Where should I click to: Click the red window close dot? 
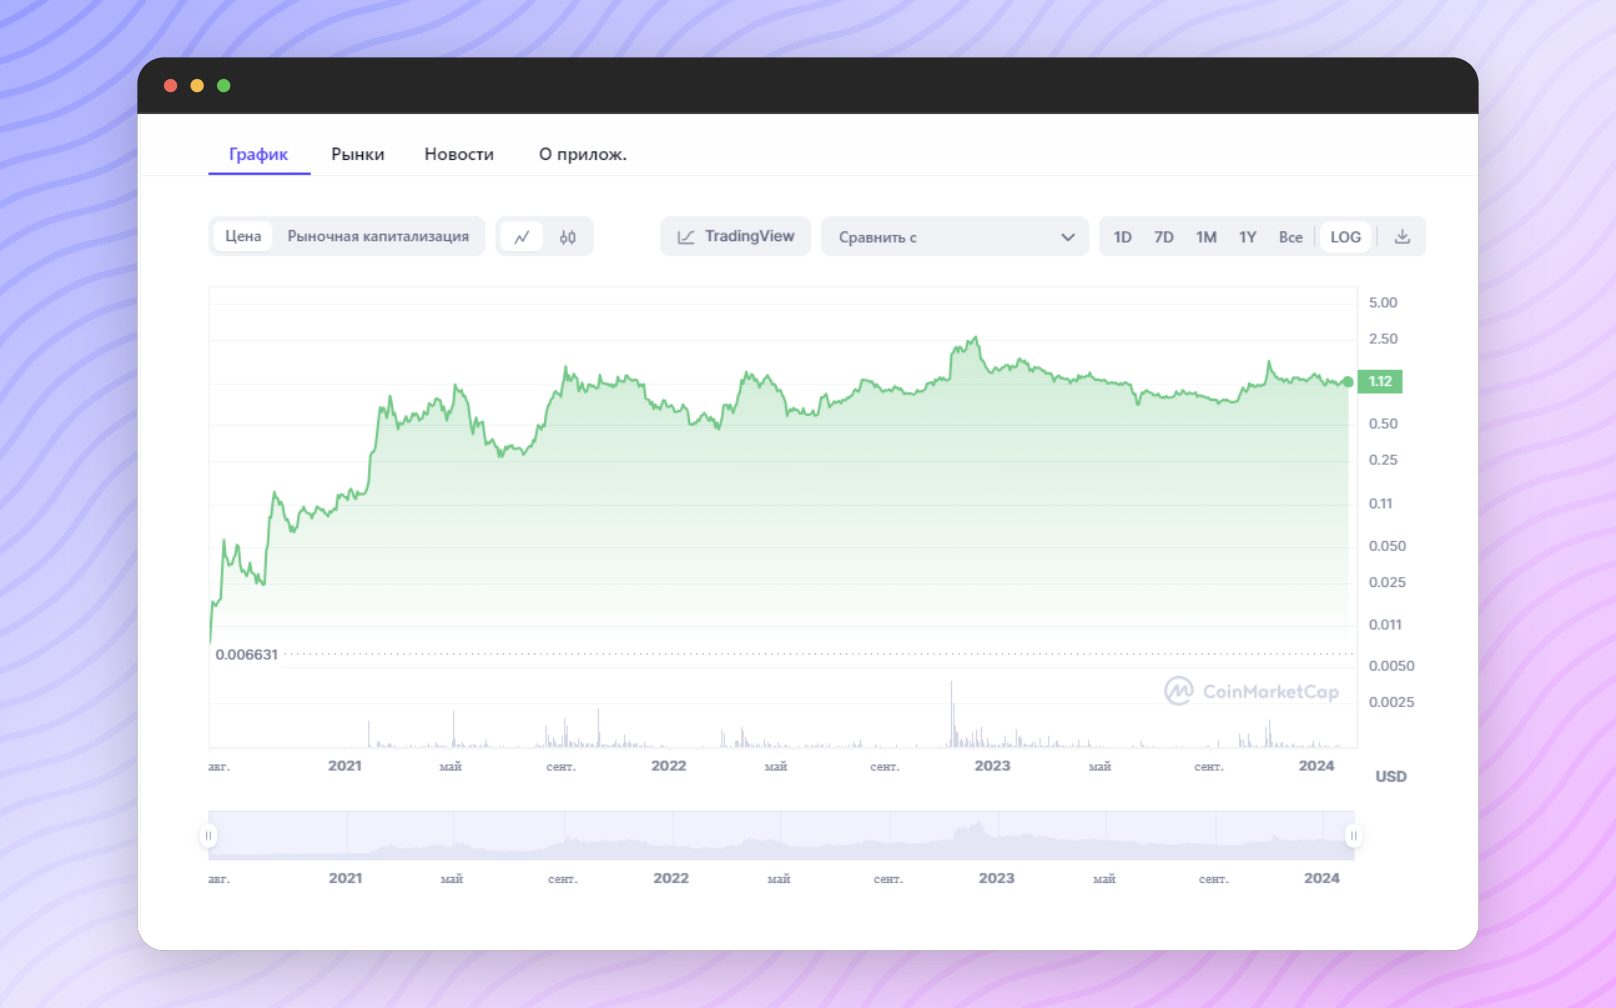(170, 86)
